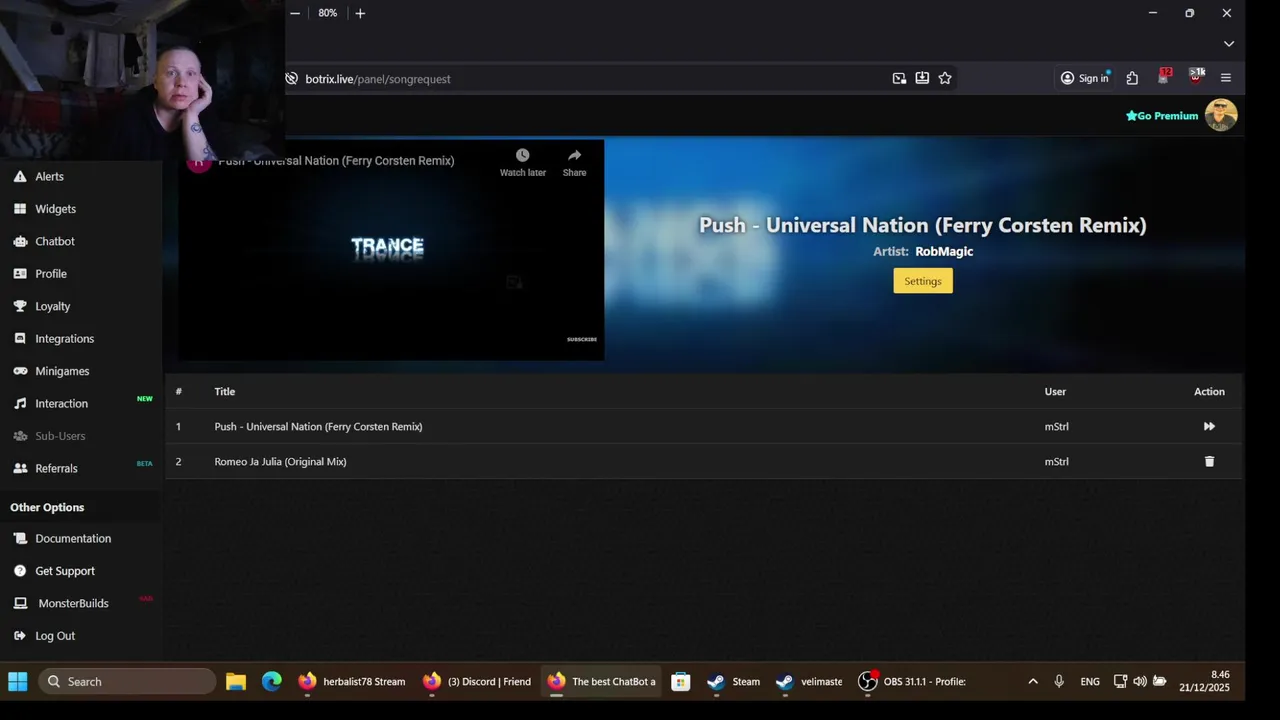Open File Explorer from taskbar
Image resolution: width=1280 pixels, height=720 pixels.
[236, 681]
